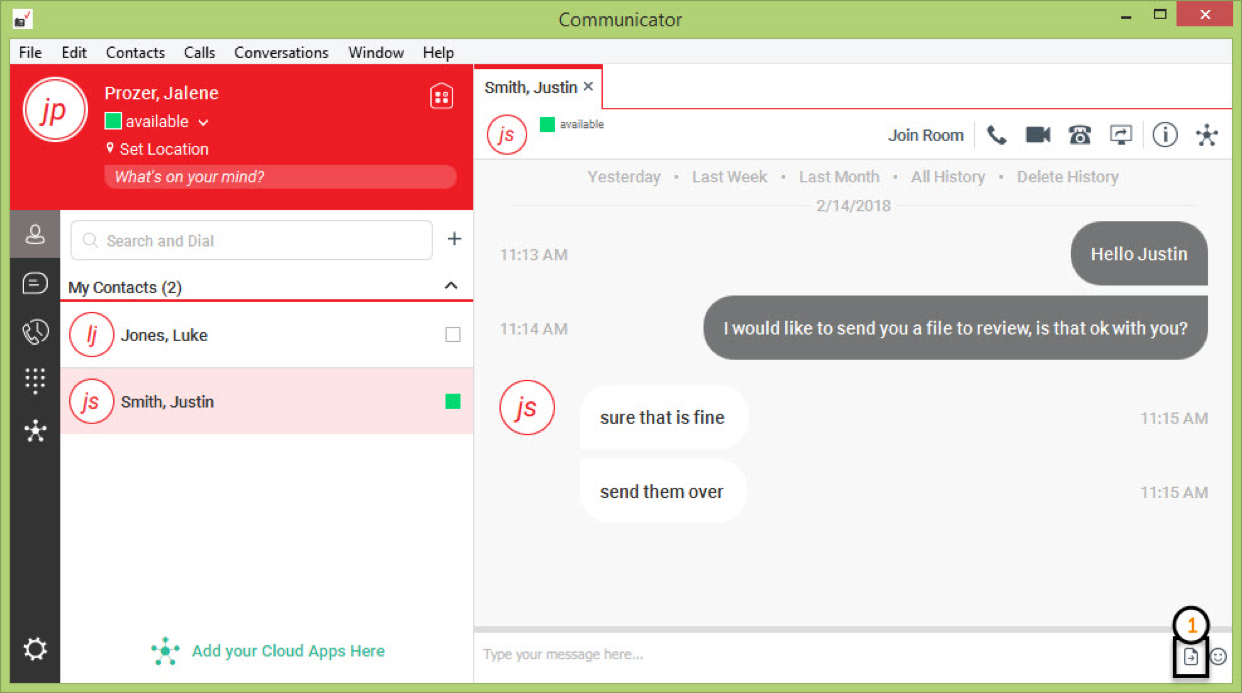Select contact Smith, Justin in list

tap(266, 401)
